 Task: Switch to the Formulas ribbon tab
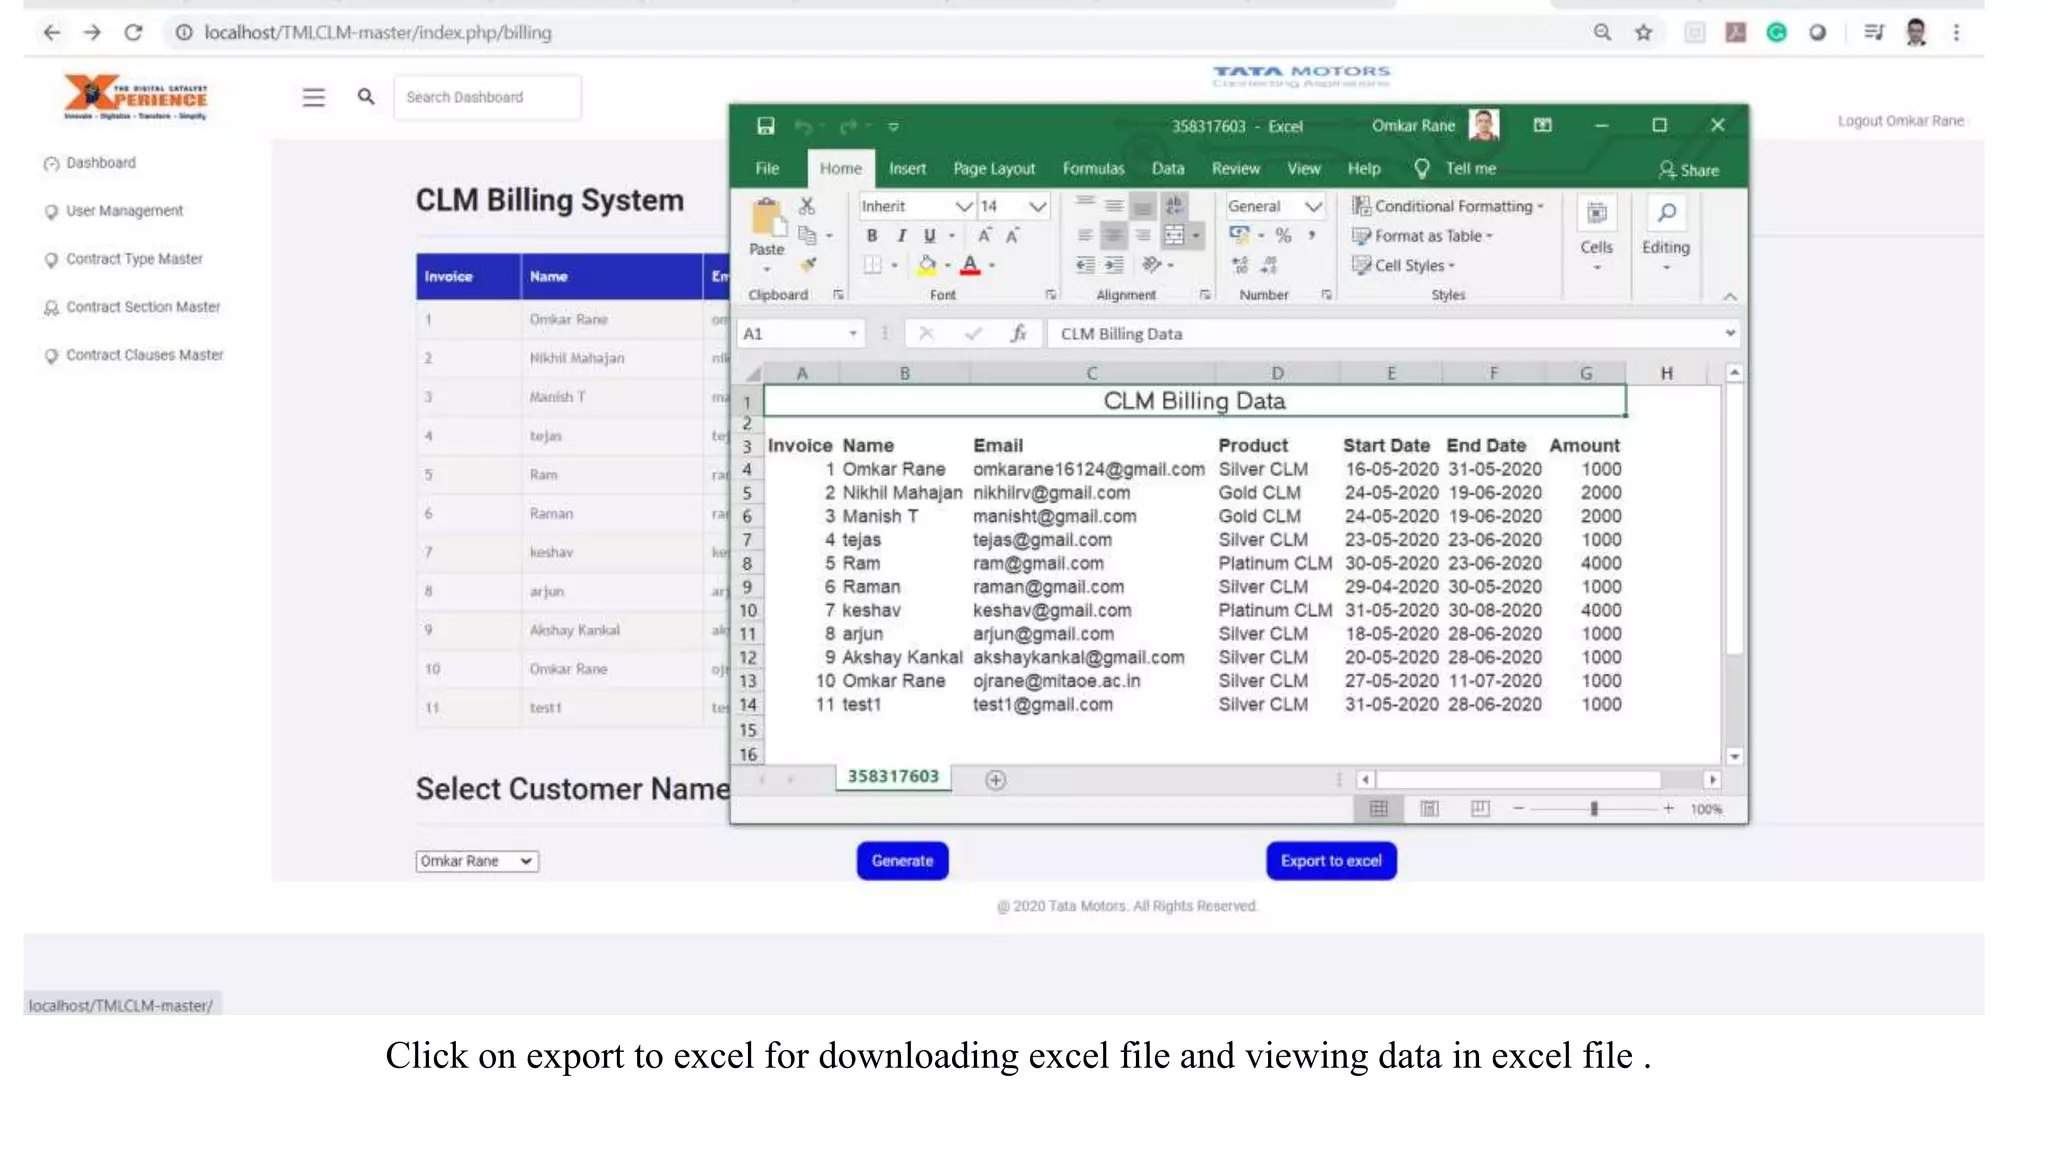coord(1093,168)
